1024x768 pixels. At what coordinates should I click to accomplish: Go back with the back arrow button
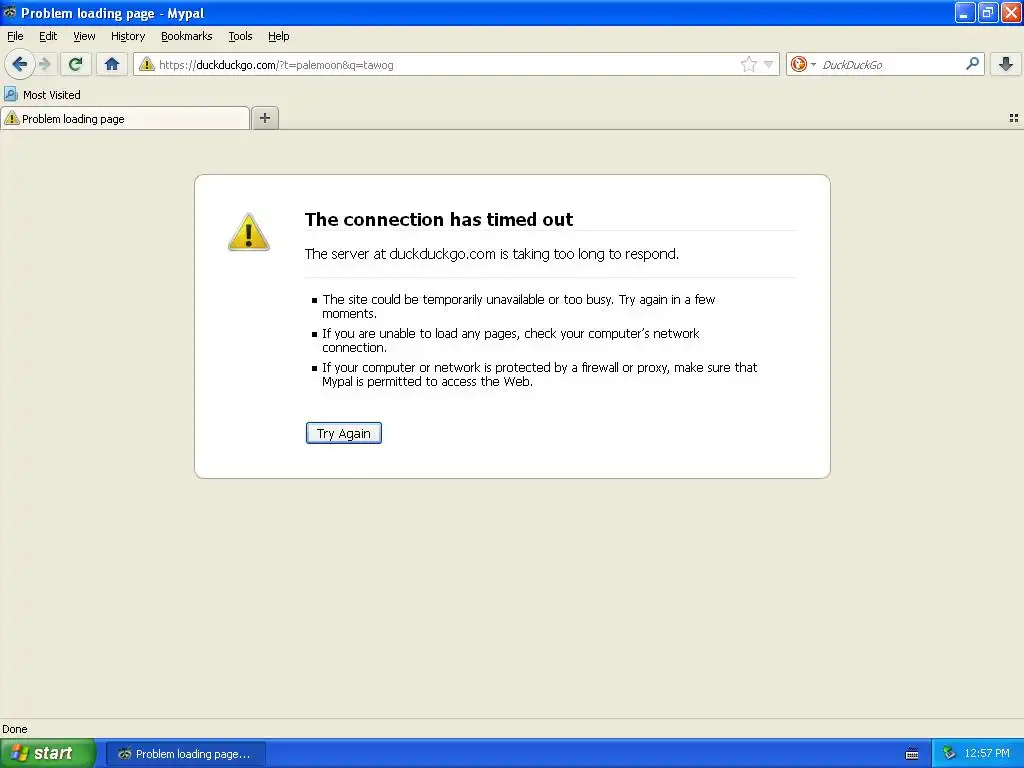pos(20,64)
